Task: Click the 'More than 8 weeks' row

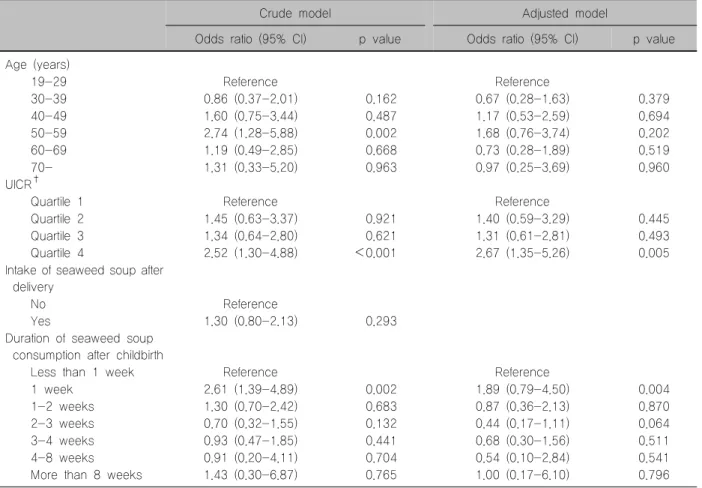Action: 86,475
